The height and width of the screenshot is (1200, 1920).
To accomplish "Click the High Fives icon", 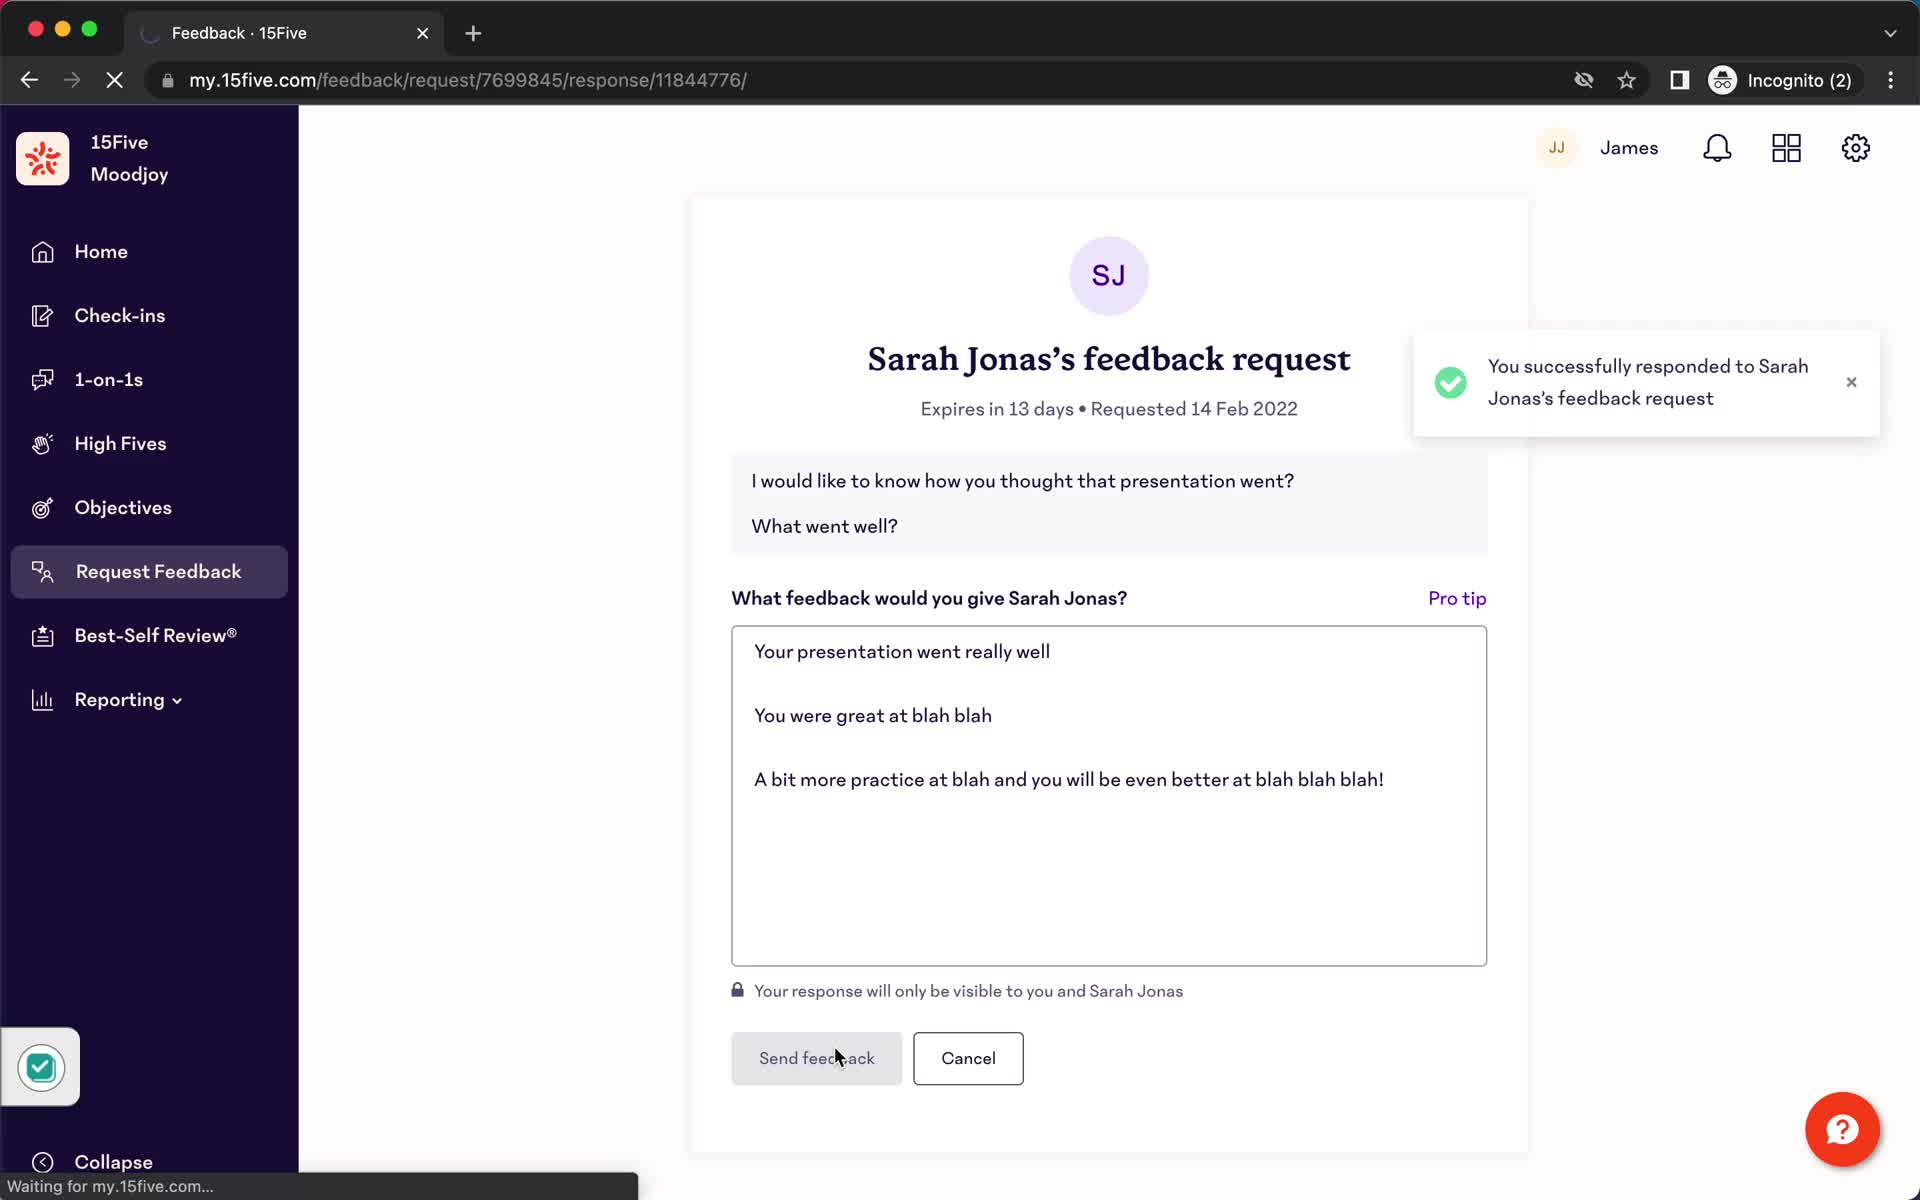I will click(41, 442).
